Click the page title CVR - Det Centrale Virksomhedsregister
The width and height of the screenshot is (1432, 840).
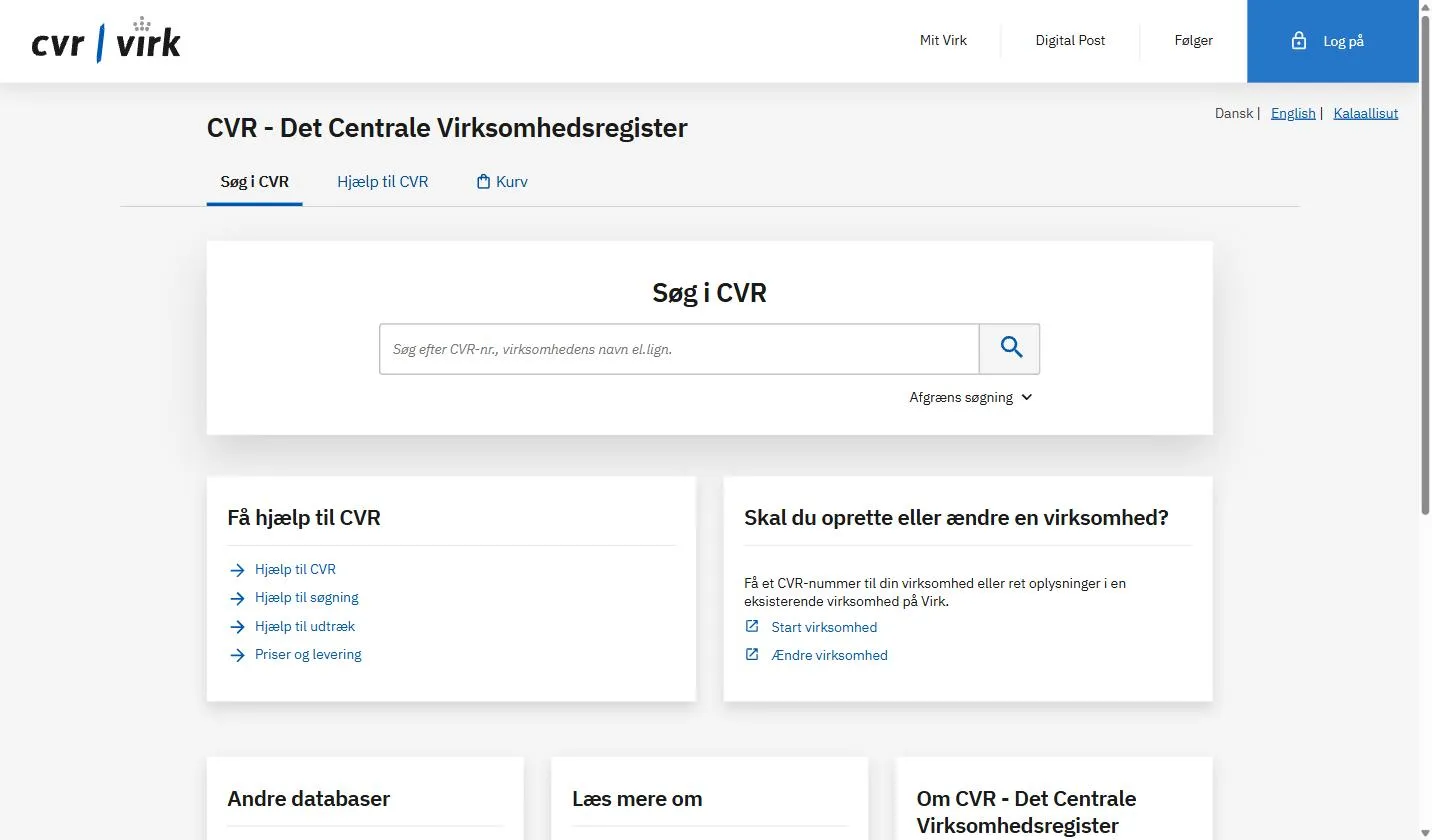tap(447, 128)
